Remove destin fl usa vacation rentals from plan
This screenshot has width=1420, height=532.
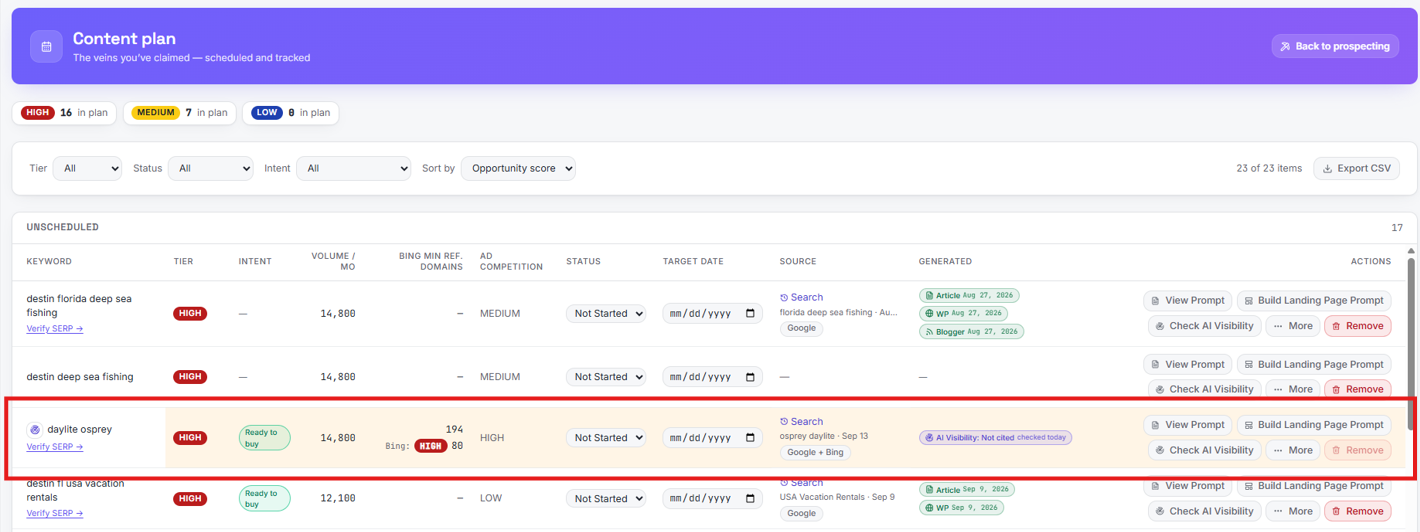coord(1358,511)
